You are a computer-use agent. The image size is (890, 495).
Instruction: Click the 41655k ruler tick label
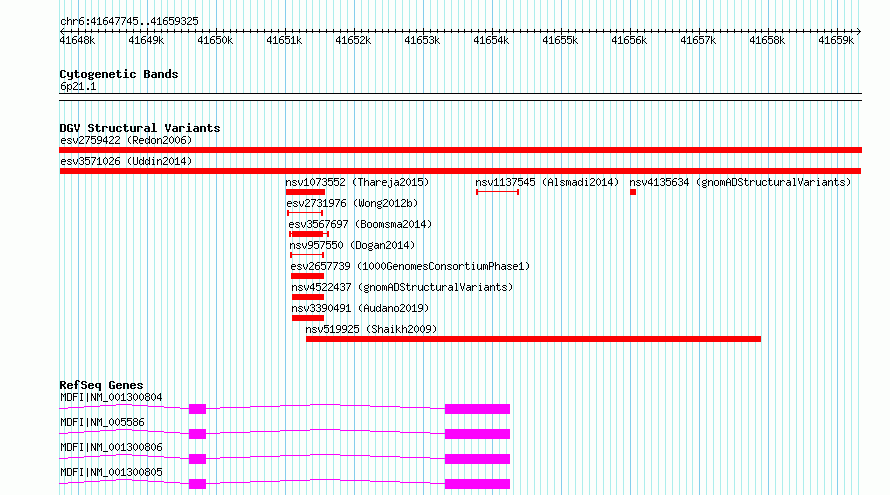(x=560, y=40)
